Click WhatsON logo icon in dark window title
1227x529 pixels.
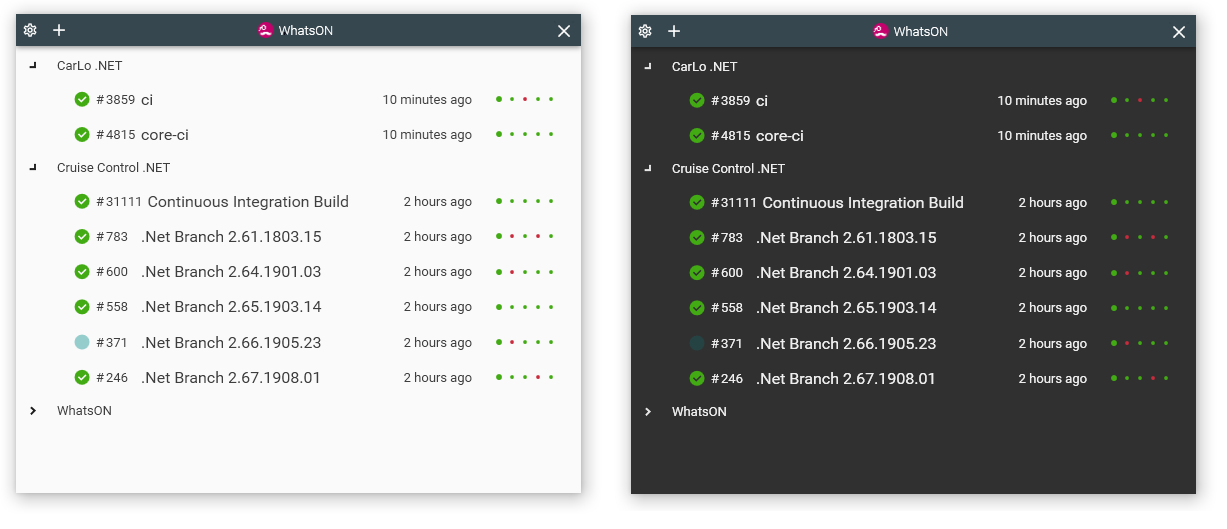point(880,31)
